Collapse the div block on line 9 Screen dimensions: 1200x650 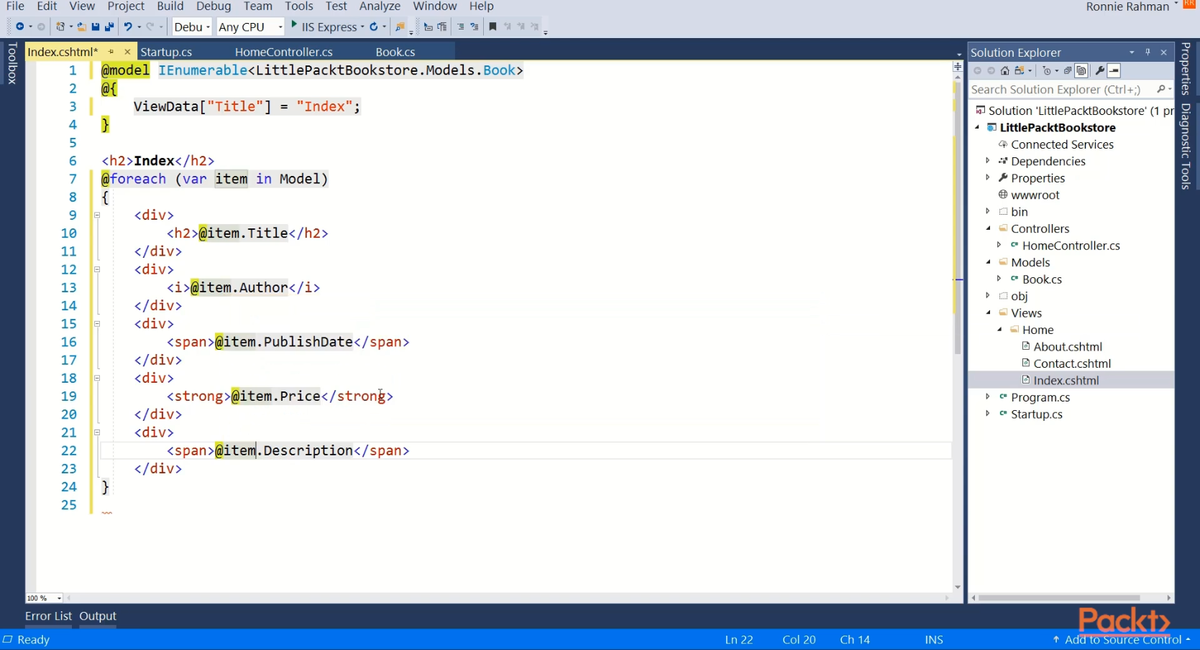pyautogui.click(x=97, y=215)
